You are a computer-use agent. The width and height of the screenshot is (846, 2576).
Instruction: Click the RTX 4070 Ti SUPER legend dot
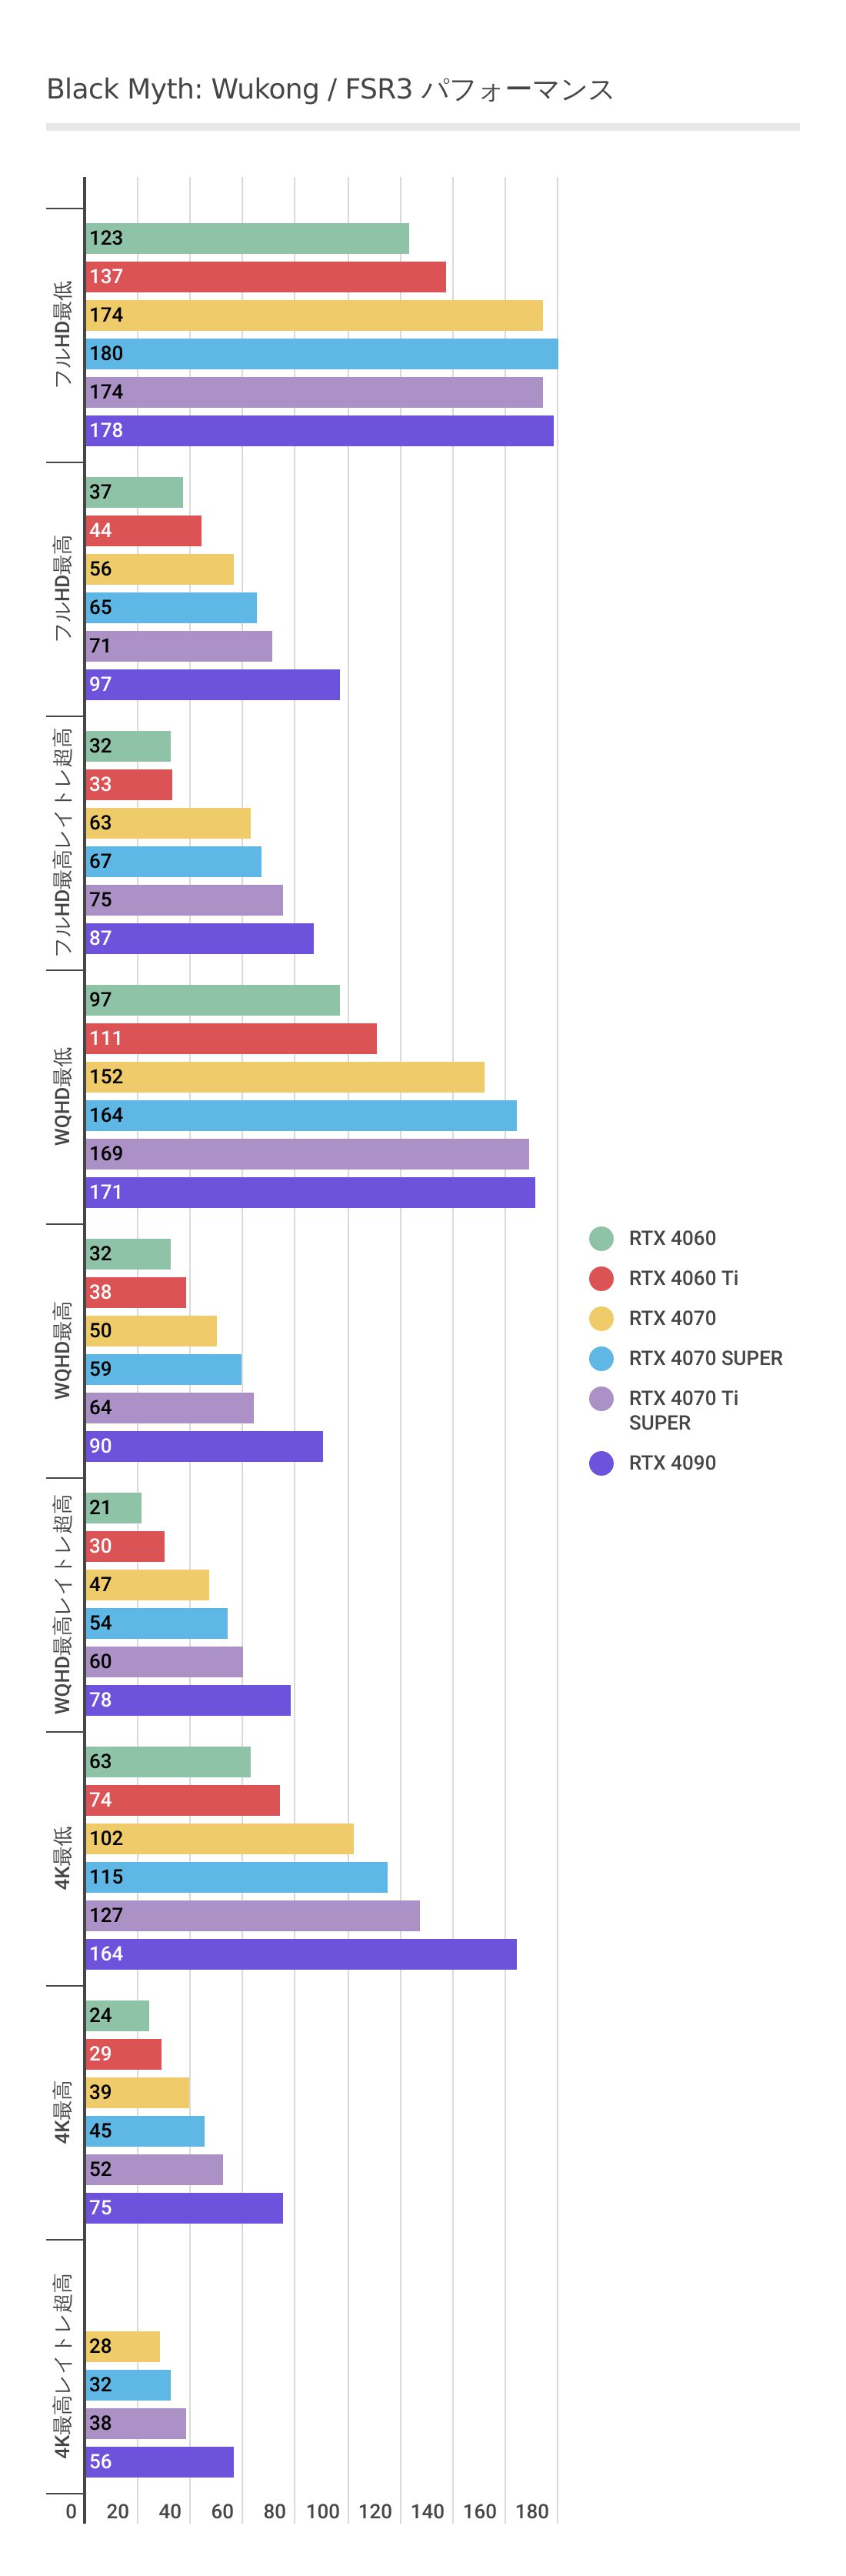click(601, 1398)
